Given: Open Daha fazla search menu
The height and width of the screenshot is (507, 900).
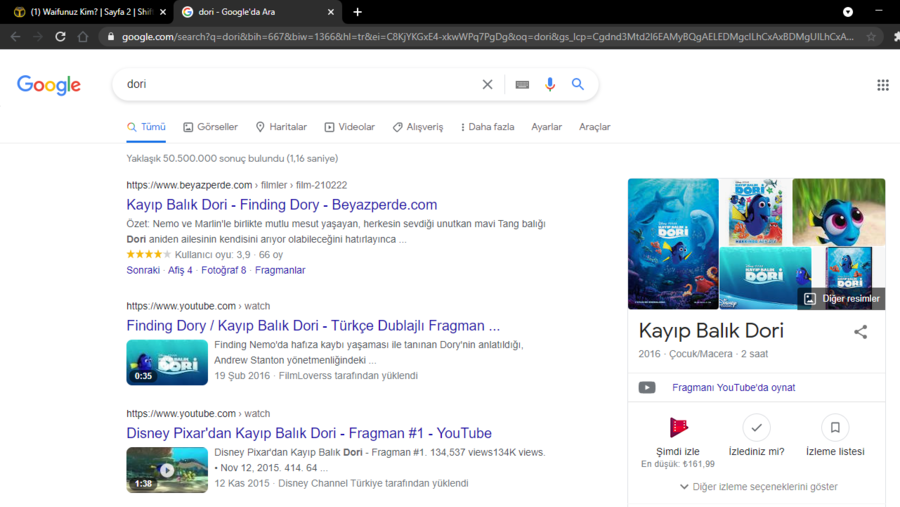Looking at the screenshot, I should coord(487,127).
